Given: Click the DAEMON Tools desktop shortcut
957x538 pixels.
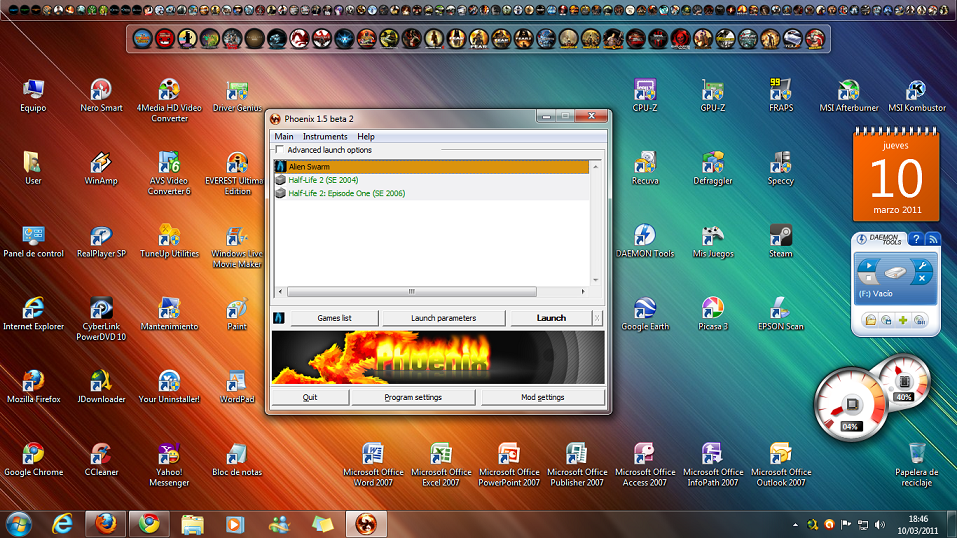Looking at the screenshot, I should click(645, 241).
